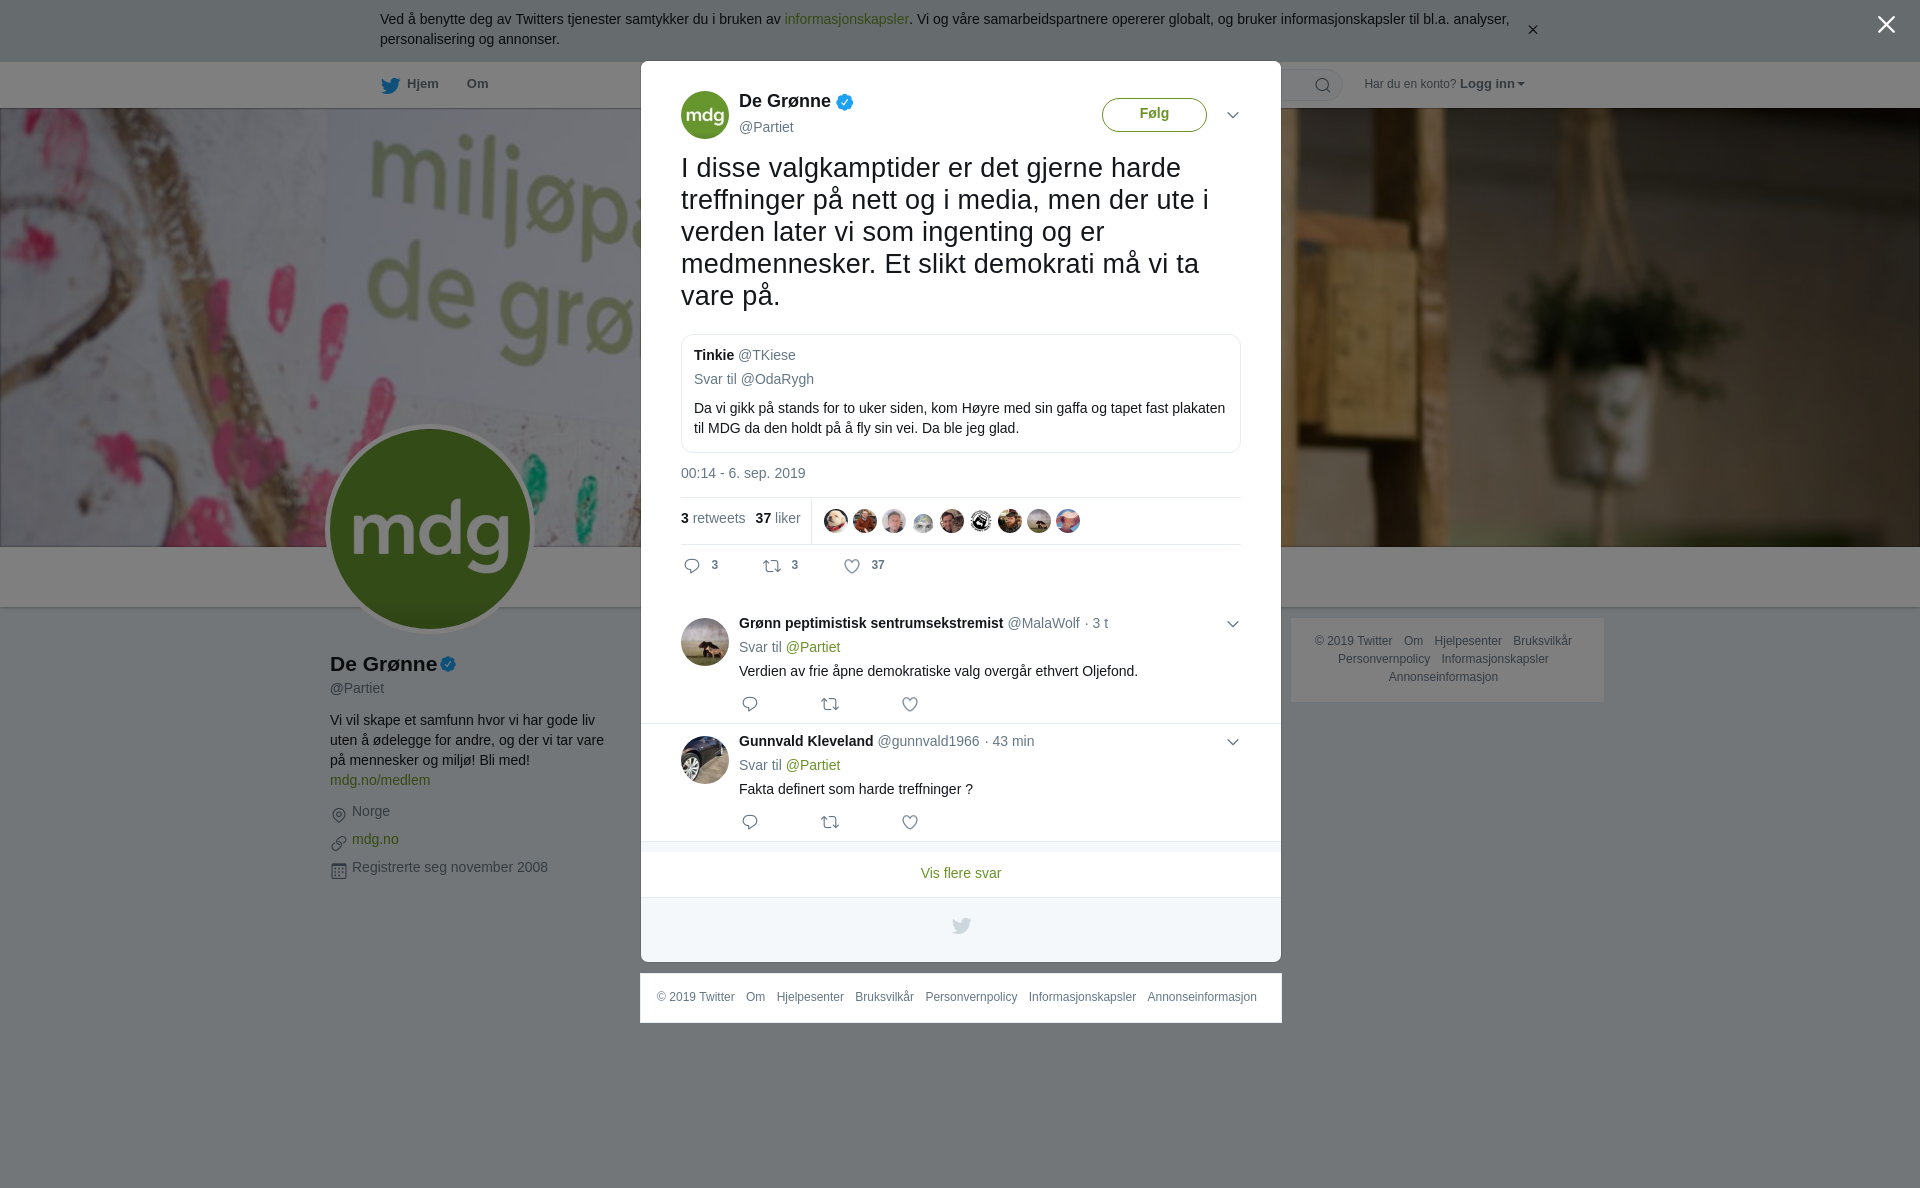
Task: Click Vis flere svar link
Action: point(961,873)
